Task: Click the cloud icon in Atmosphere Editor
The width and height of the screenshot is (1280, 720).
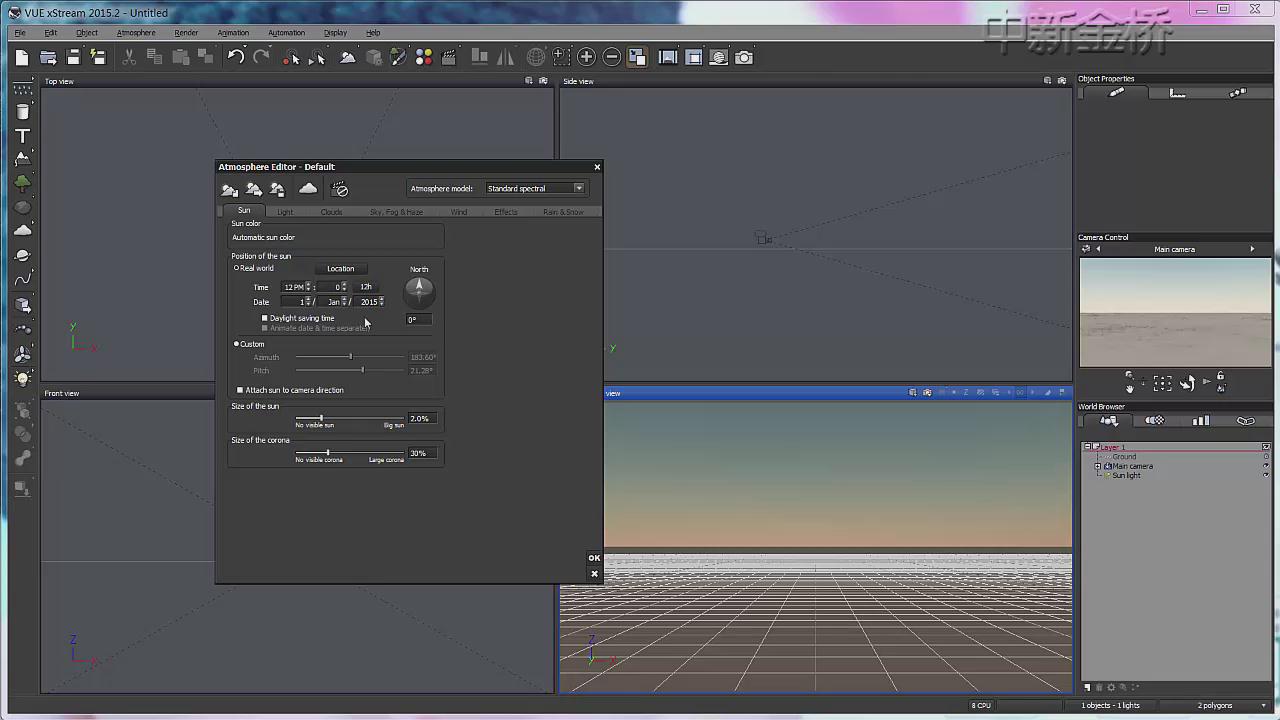Action: (x=308, y=189)
